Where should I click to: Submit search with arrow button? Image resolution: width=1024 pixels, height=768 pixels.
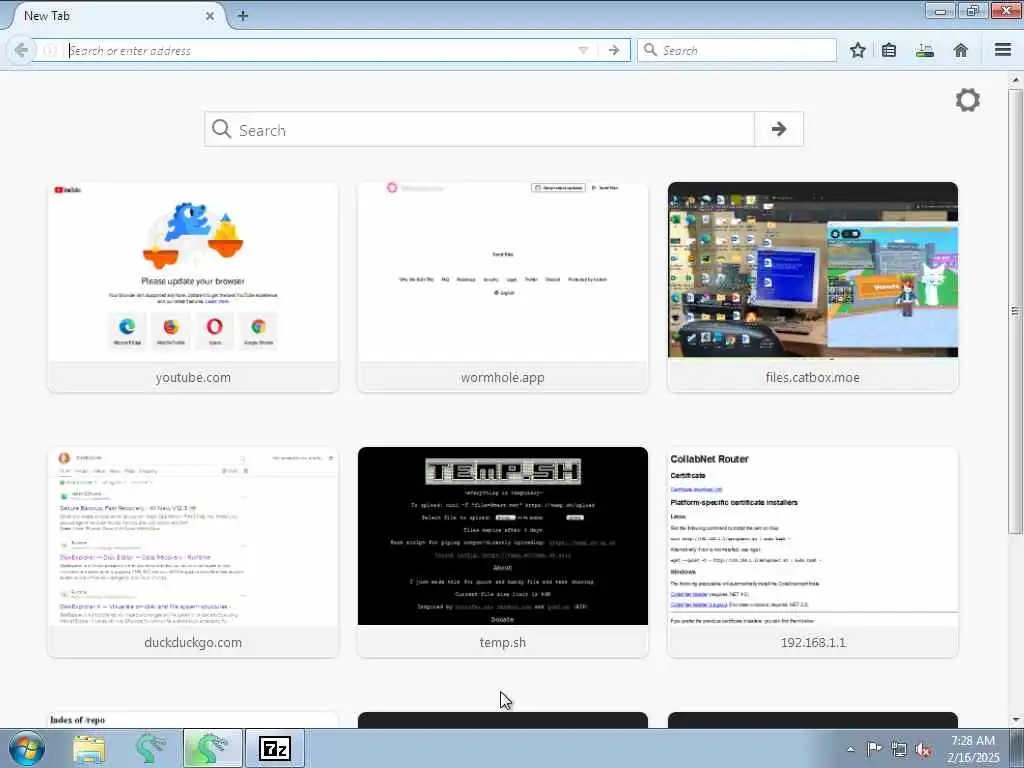[x=778, y=129]
